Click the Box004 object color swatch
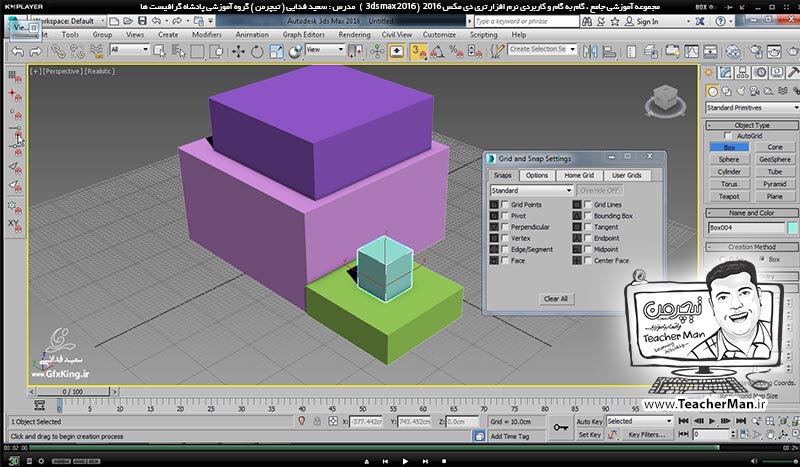800x467 pixels. [792, 228]
